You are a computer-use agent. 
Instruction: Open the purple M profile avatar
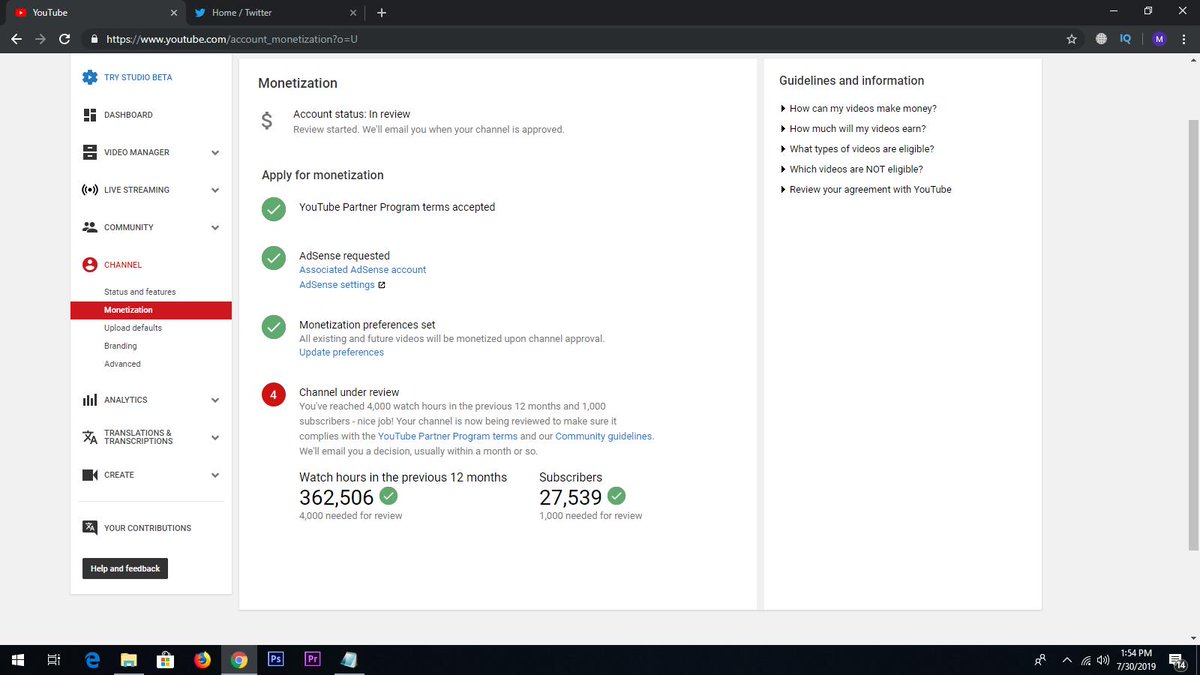(x=1159, y=39)
